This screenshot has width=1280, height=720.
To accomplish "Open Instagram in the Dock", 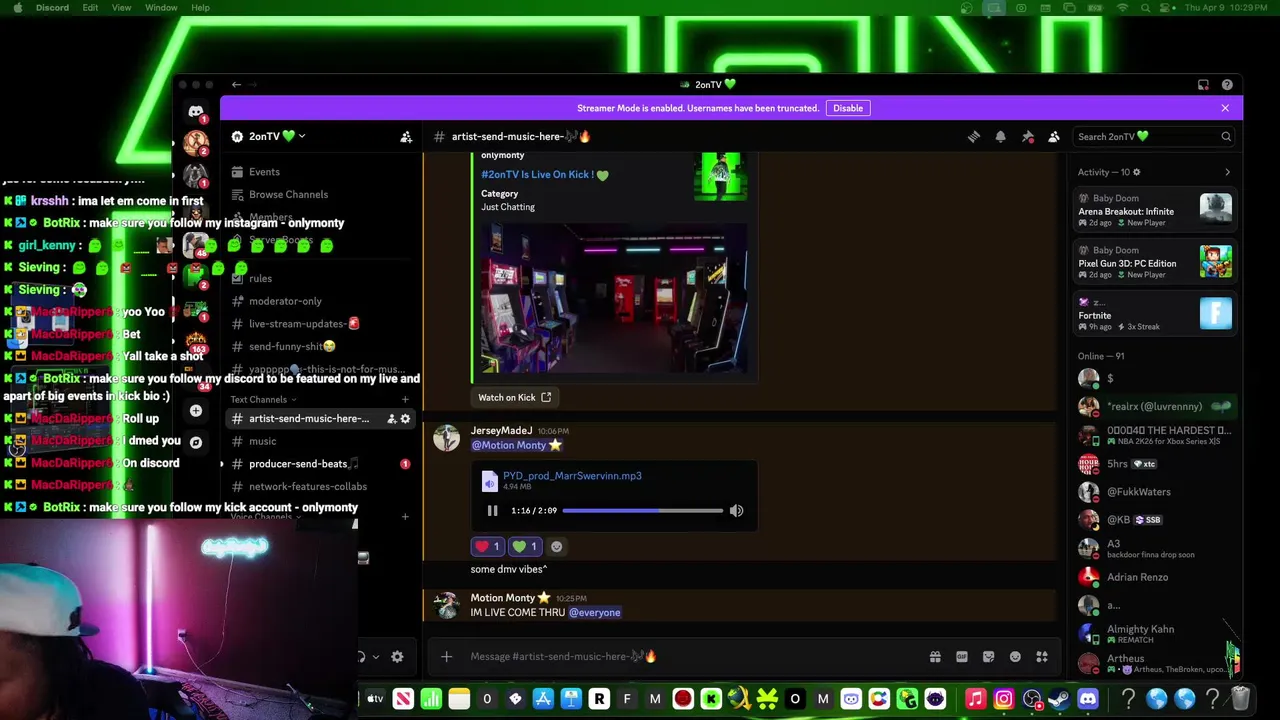I will click(x=1004, y=699).
